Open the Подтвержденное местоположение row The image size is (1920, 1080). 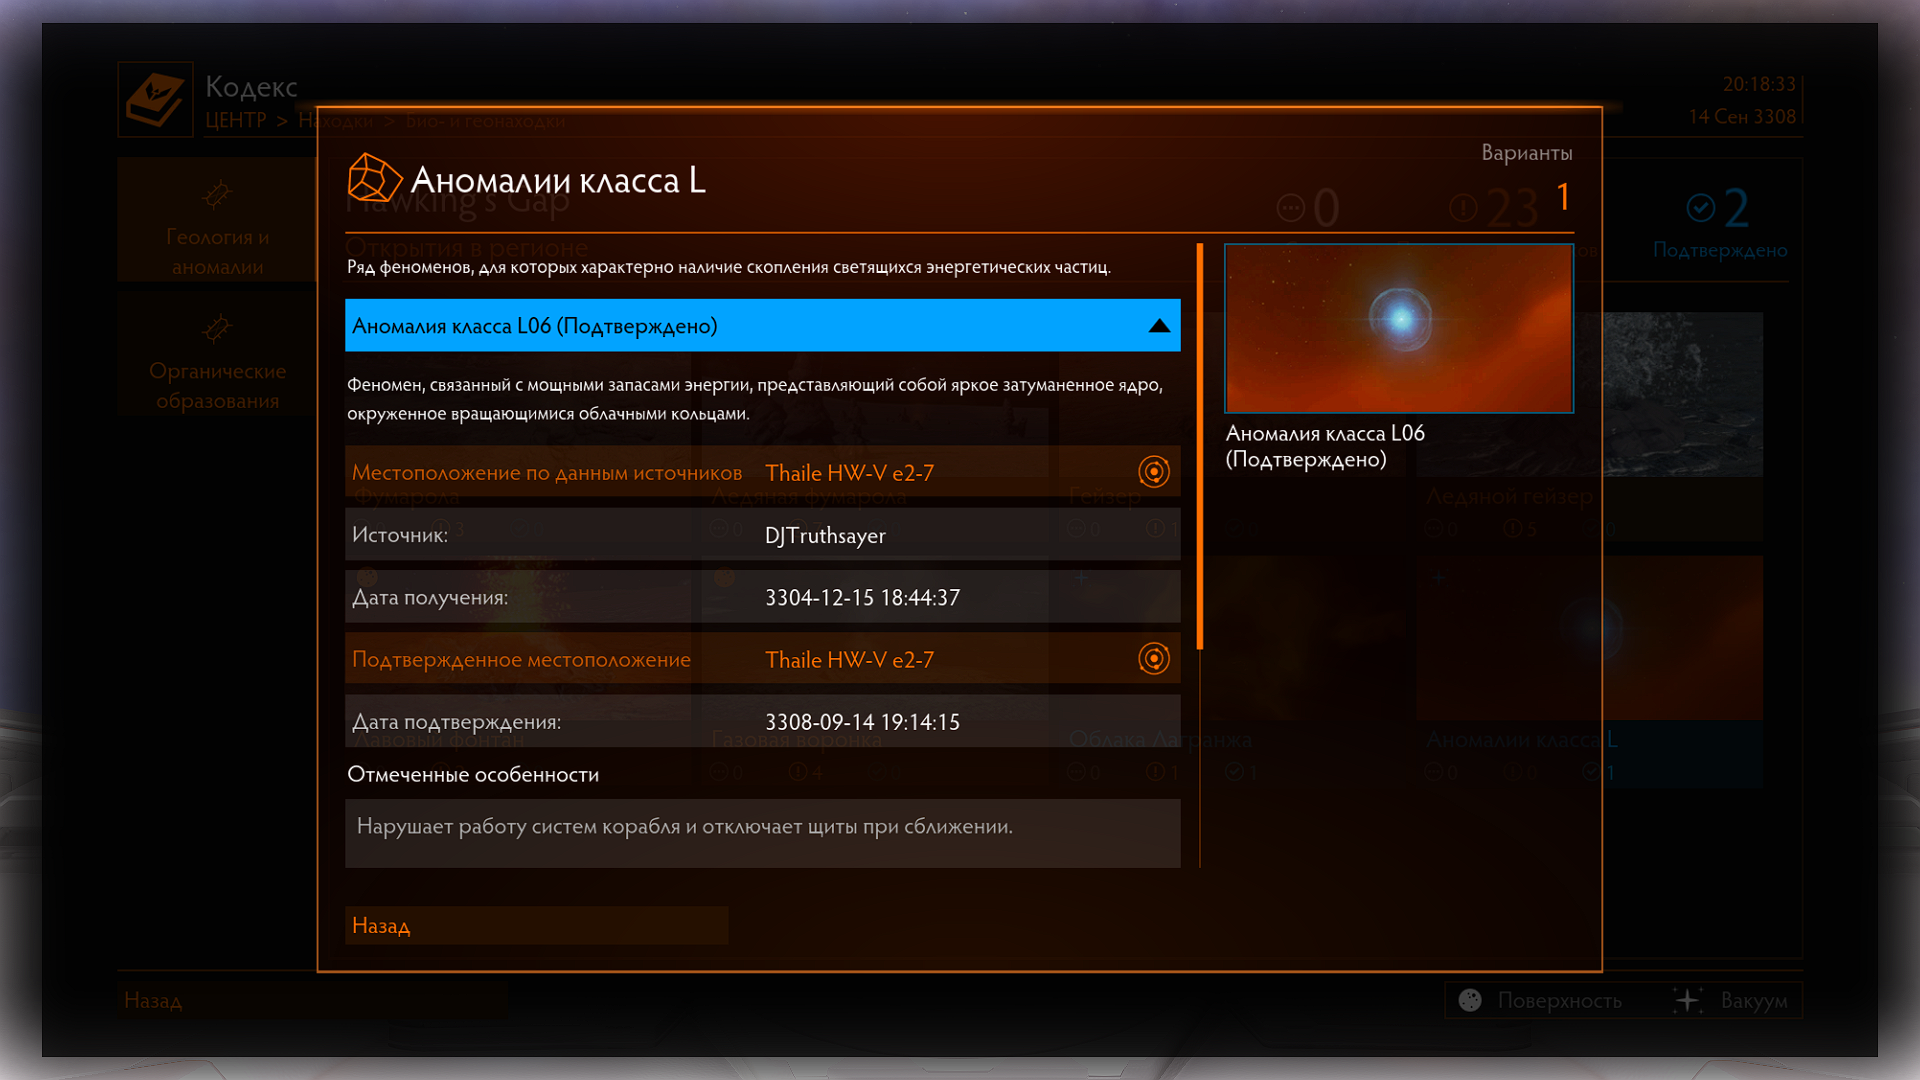(762, 659)
